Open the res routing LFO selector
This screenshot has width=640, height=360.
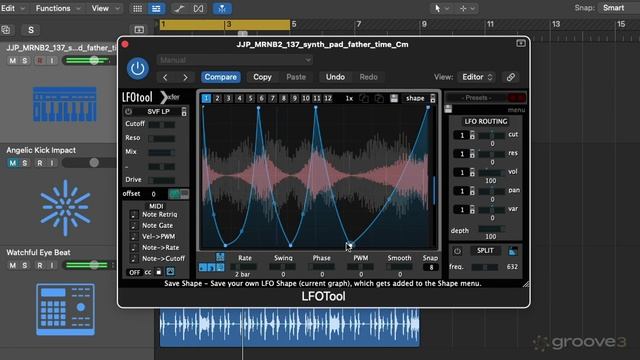coord(464,154)
